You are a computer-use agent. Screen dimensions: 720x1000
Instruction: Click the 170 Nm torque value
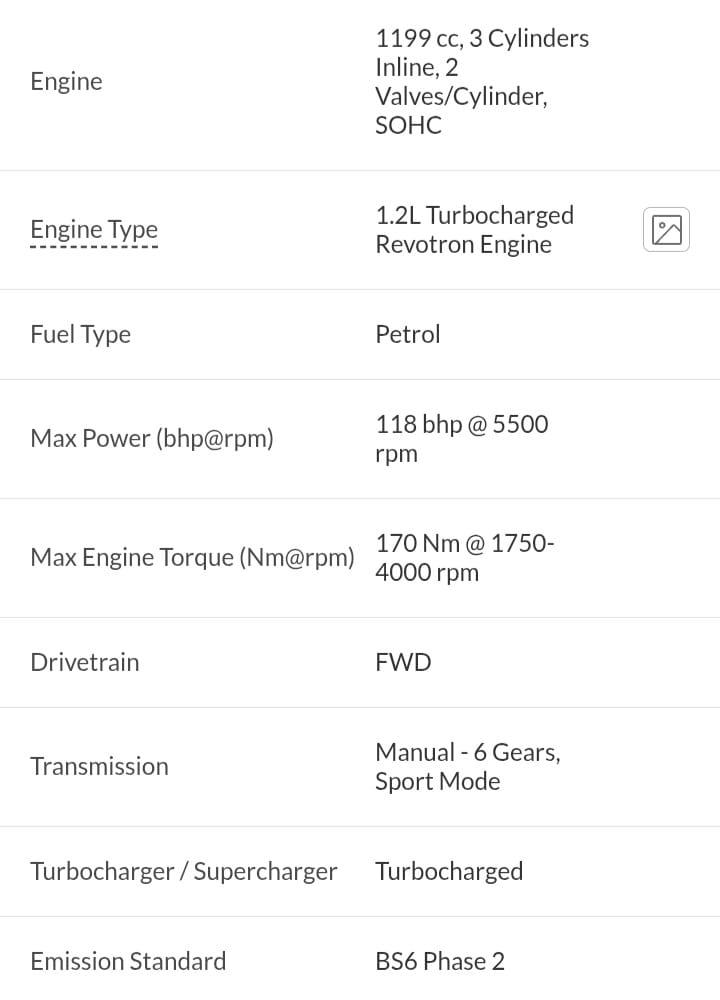[x=464, y=557]
